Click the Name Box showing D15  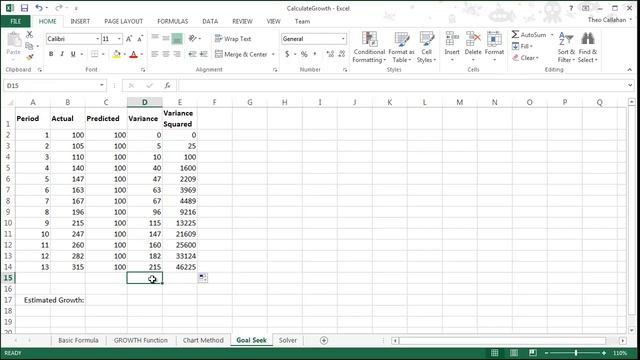(55, 85)
